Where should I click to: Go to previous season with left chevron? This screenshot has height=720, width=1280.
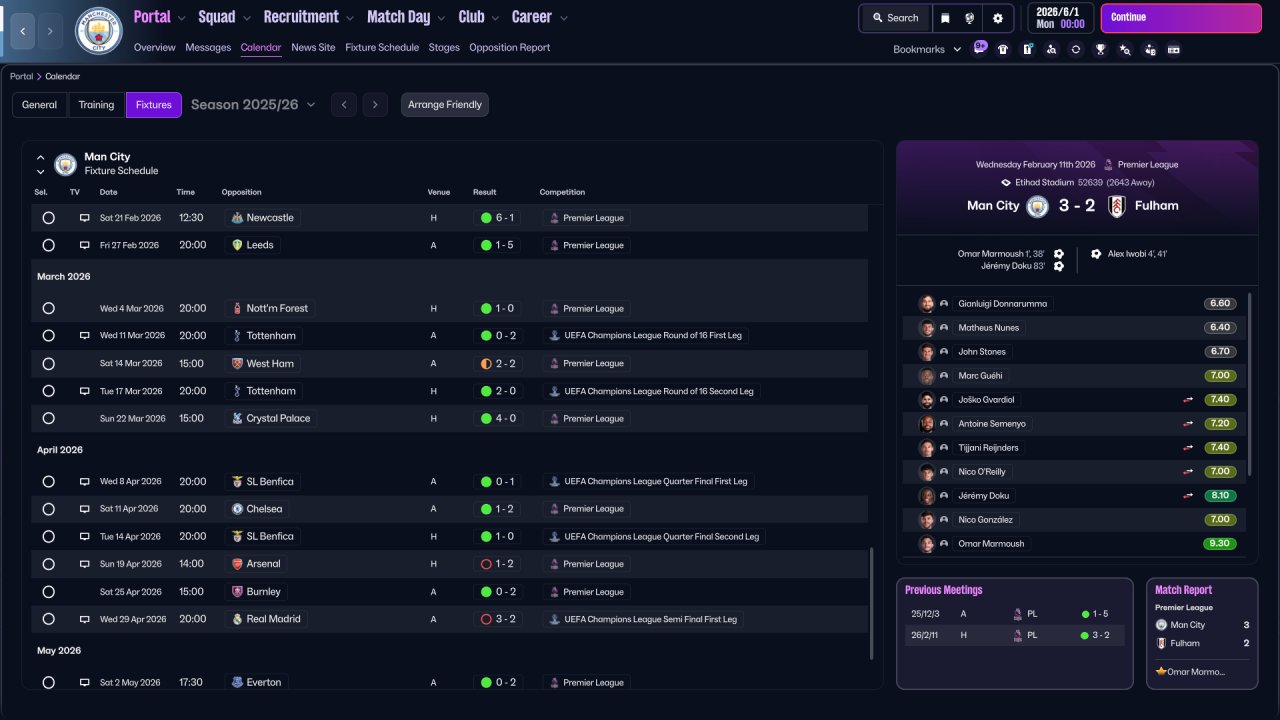pyautogui.click(x=343, y=105)
